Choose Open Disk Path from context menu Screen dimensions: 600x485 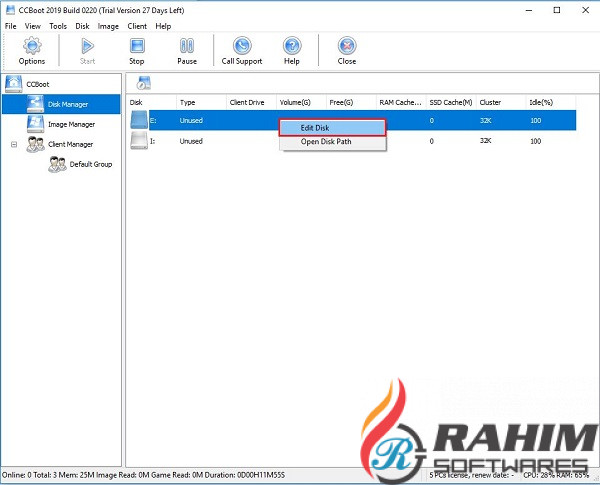[332, 142]
